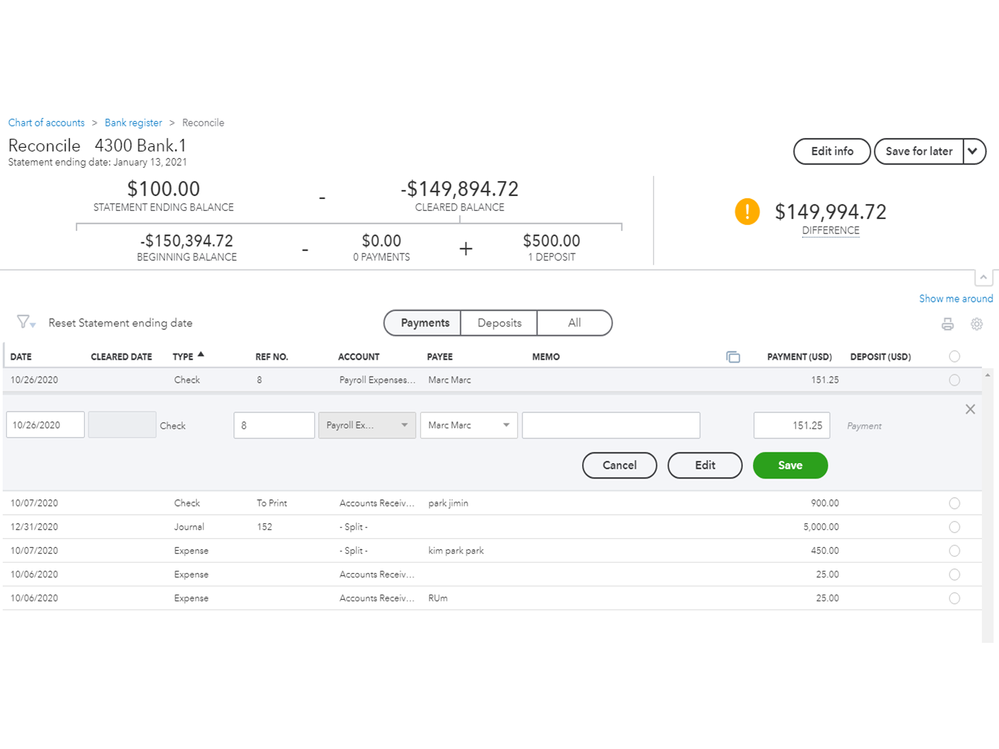The image size is (999, 749).
Task: Click the RUm payee cell
Action: (438, 599)
